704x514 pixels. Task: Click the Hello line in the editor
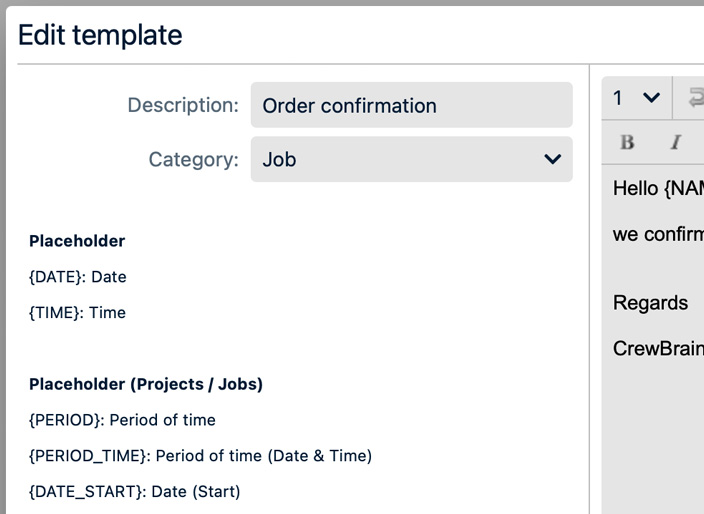[657, 188]
